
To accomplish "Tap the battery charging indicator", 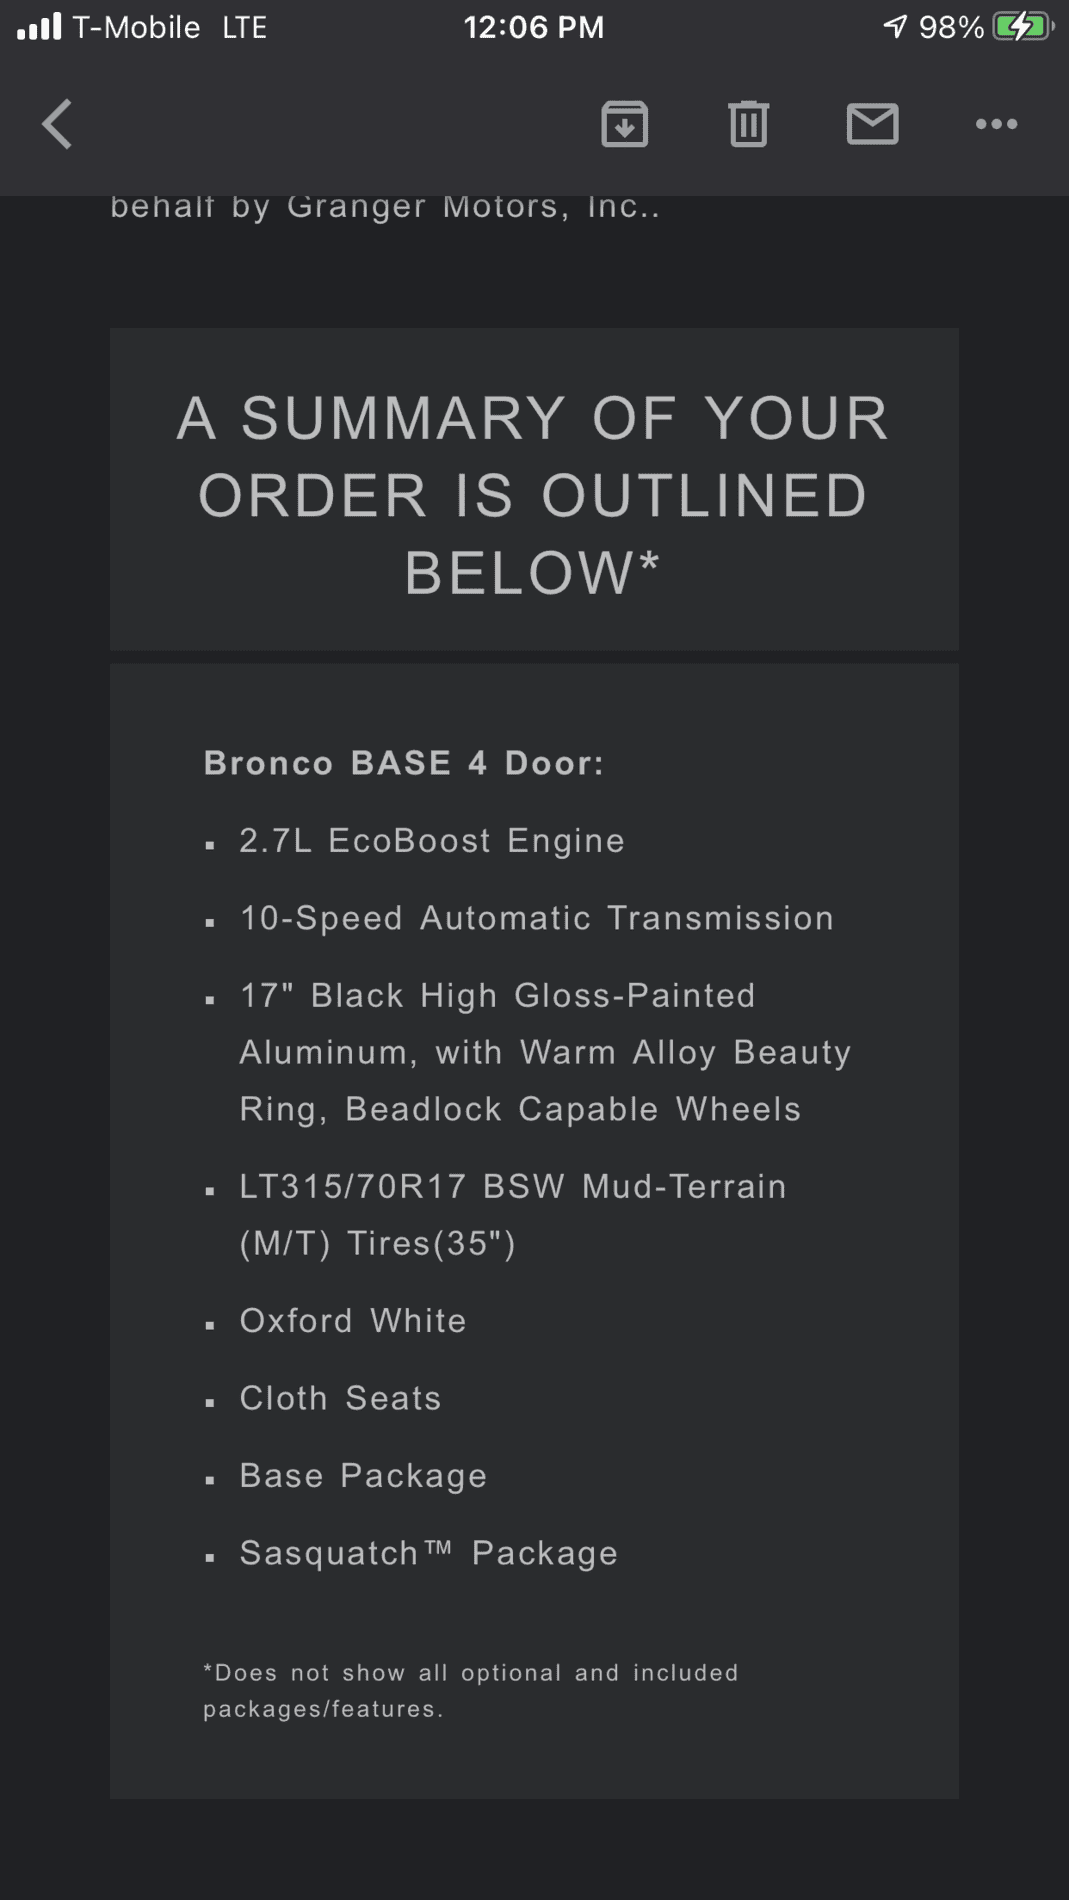I will click(x=1022, y=26).
